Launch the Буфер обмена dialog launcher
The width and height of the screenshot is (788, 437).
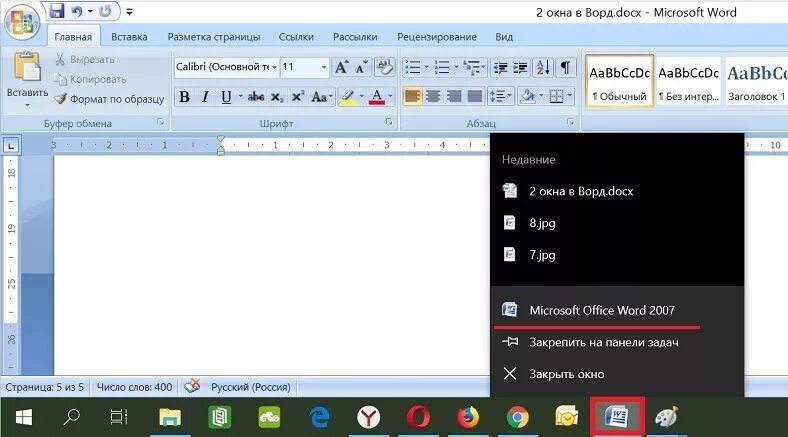[x=160, y=123]
